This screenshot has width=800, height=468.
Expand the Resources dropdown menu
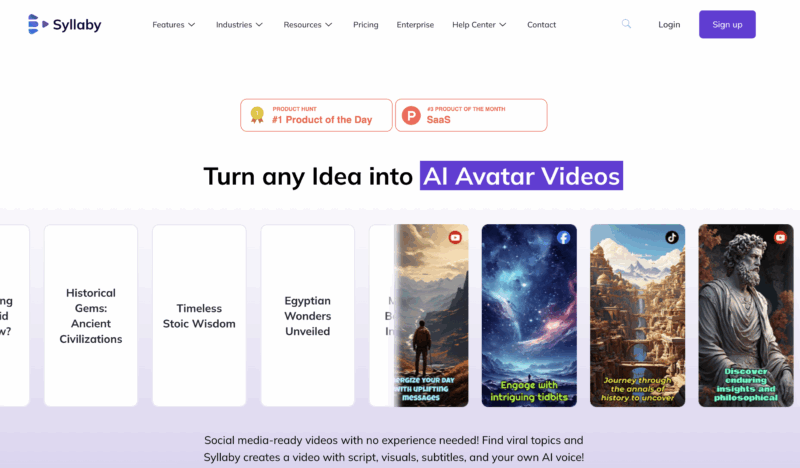tap(308, 24)
